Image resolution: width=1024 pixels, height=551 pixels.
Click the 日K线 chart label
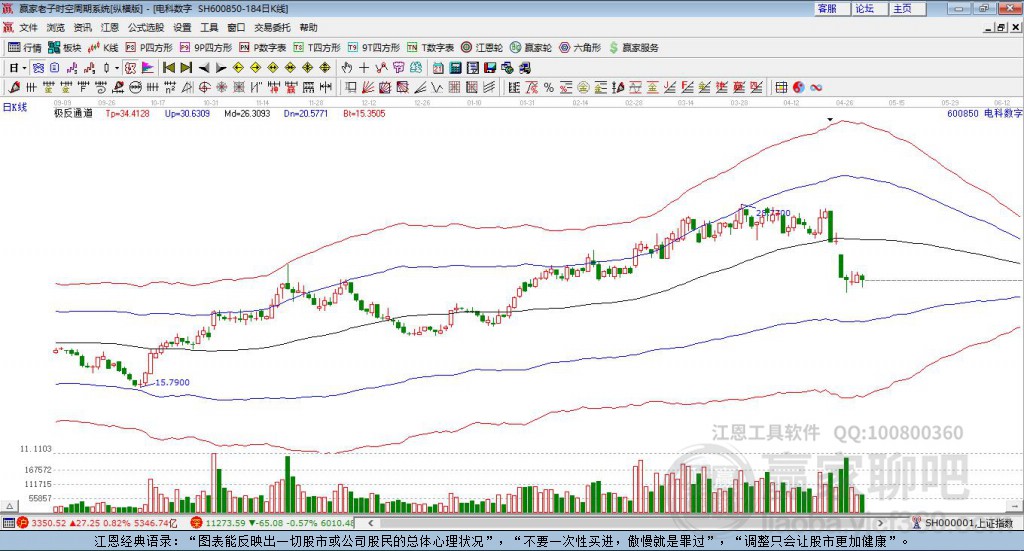[14, 107]
